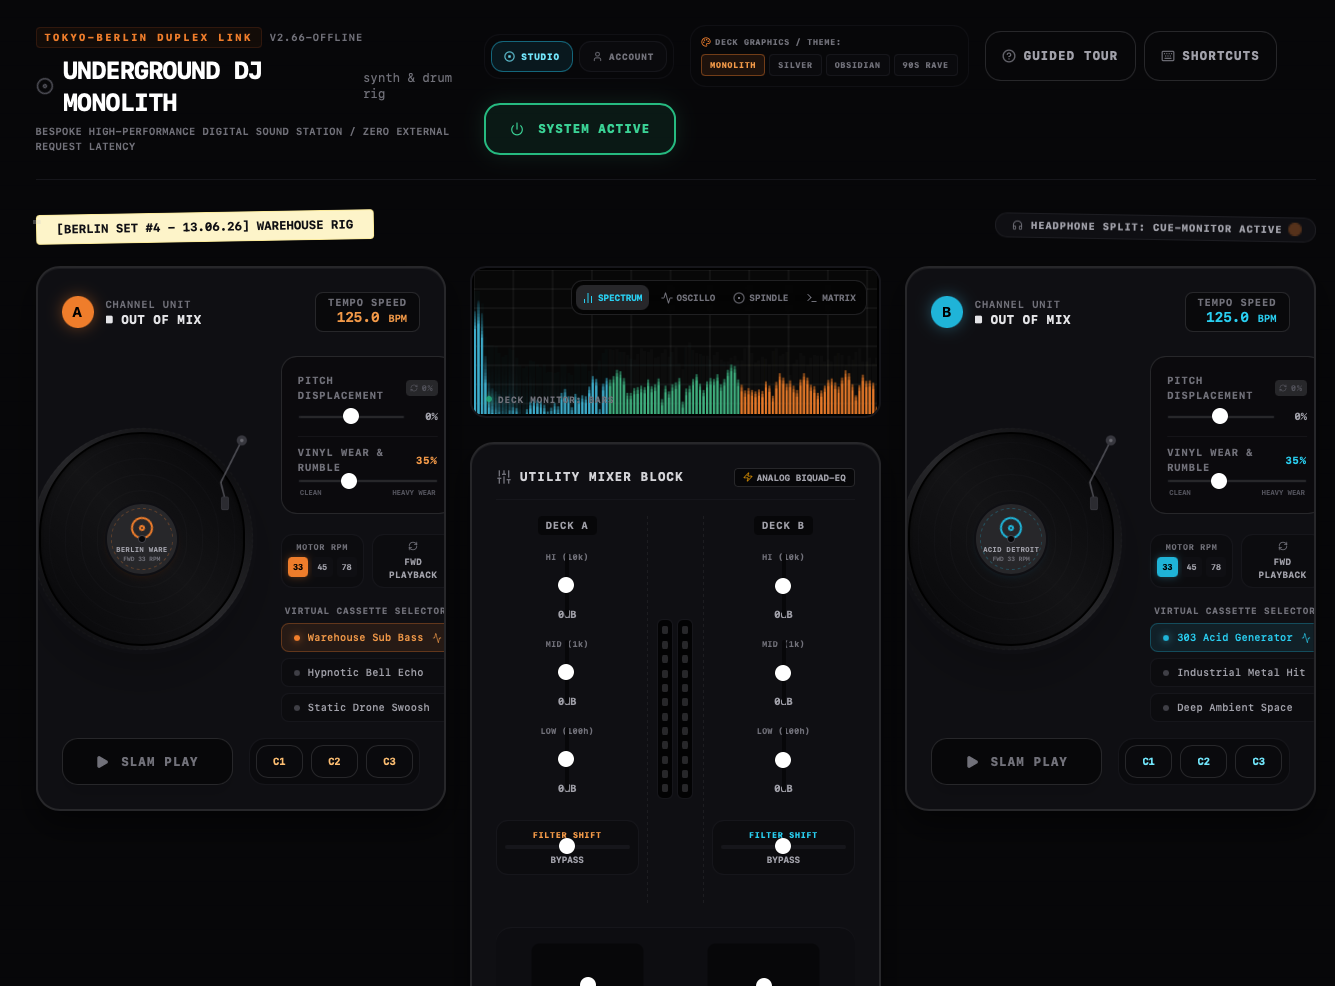The image size is (1335, 986).
Task: Click the Acid Detroit record label on turntable B
Action: coord(1011,540)
